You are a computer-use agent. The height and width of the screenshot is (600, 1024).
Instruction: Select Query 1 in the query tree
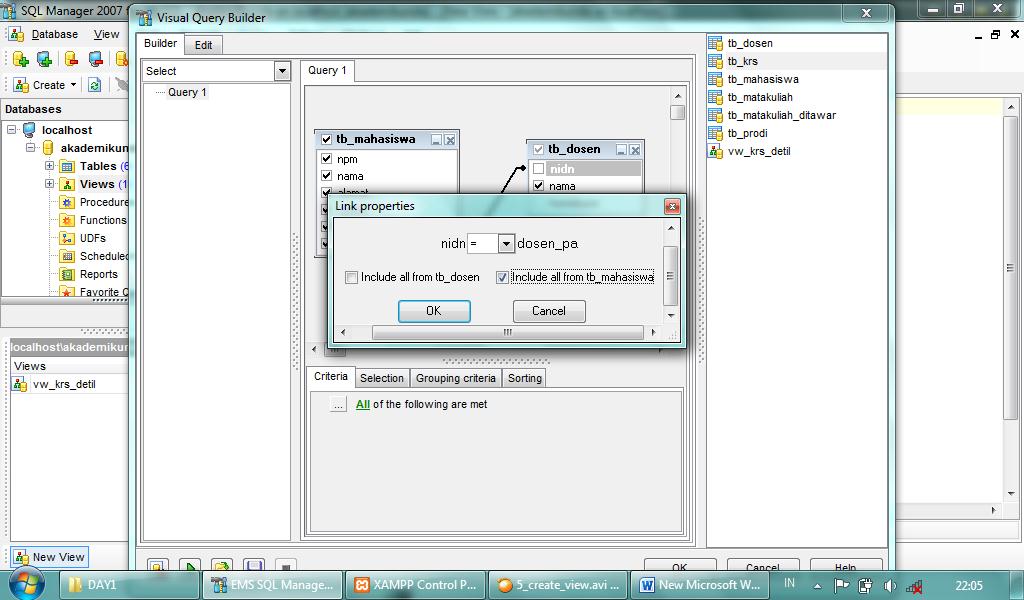(x=187, y=92)
